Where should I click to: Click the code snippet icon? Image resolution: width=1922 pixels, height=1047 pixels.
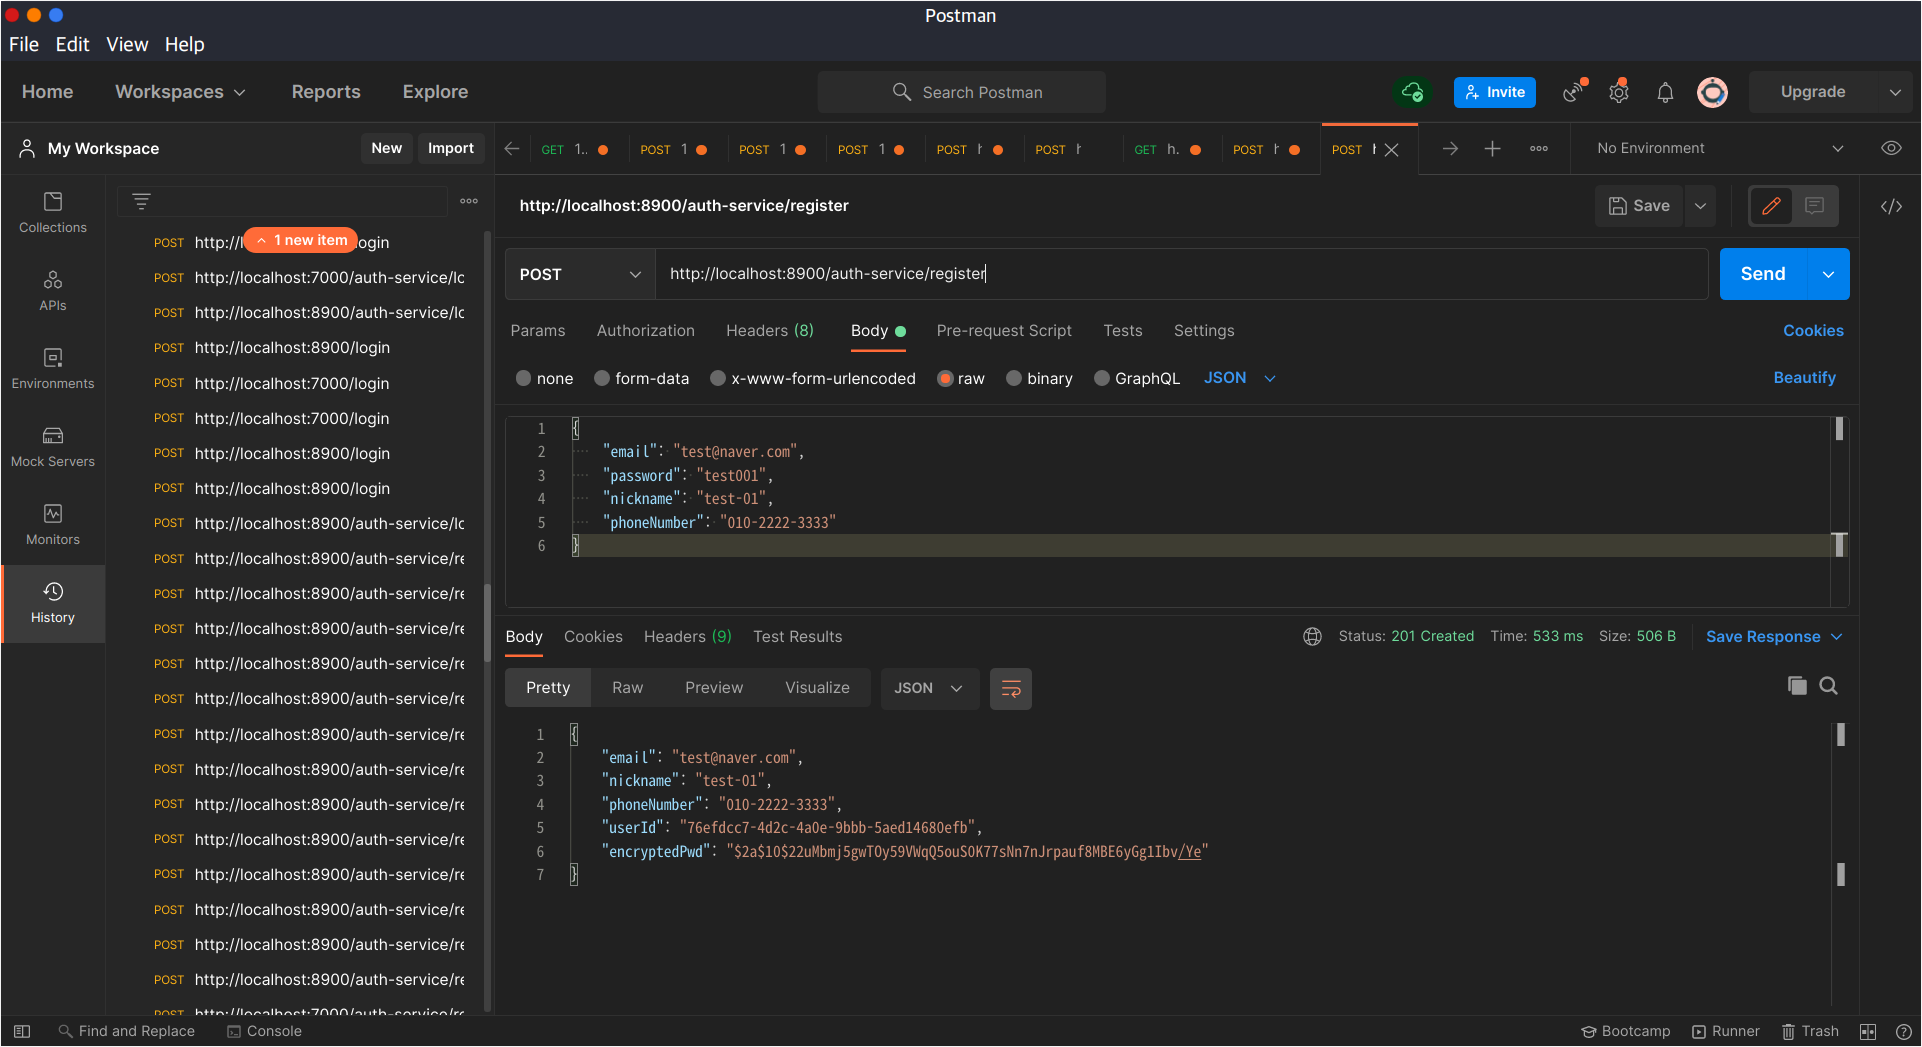[1890, 207]
